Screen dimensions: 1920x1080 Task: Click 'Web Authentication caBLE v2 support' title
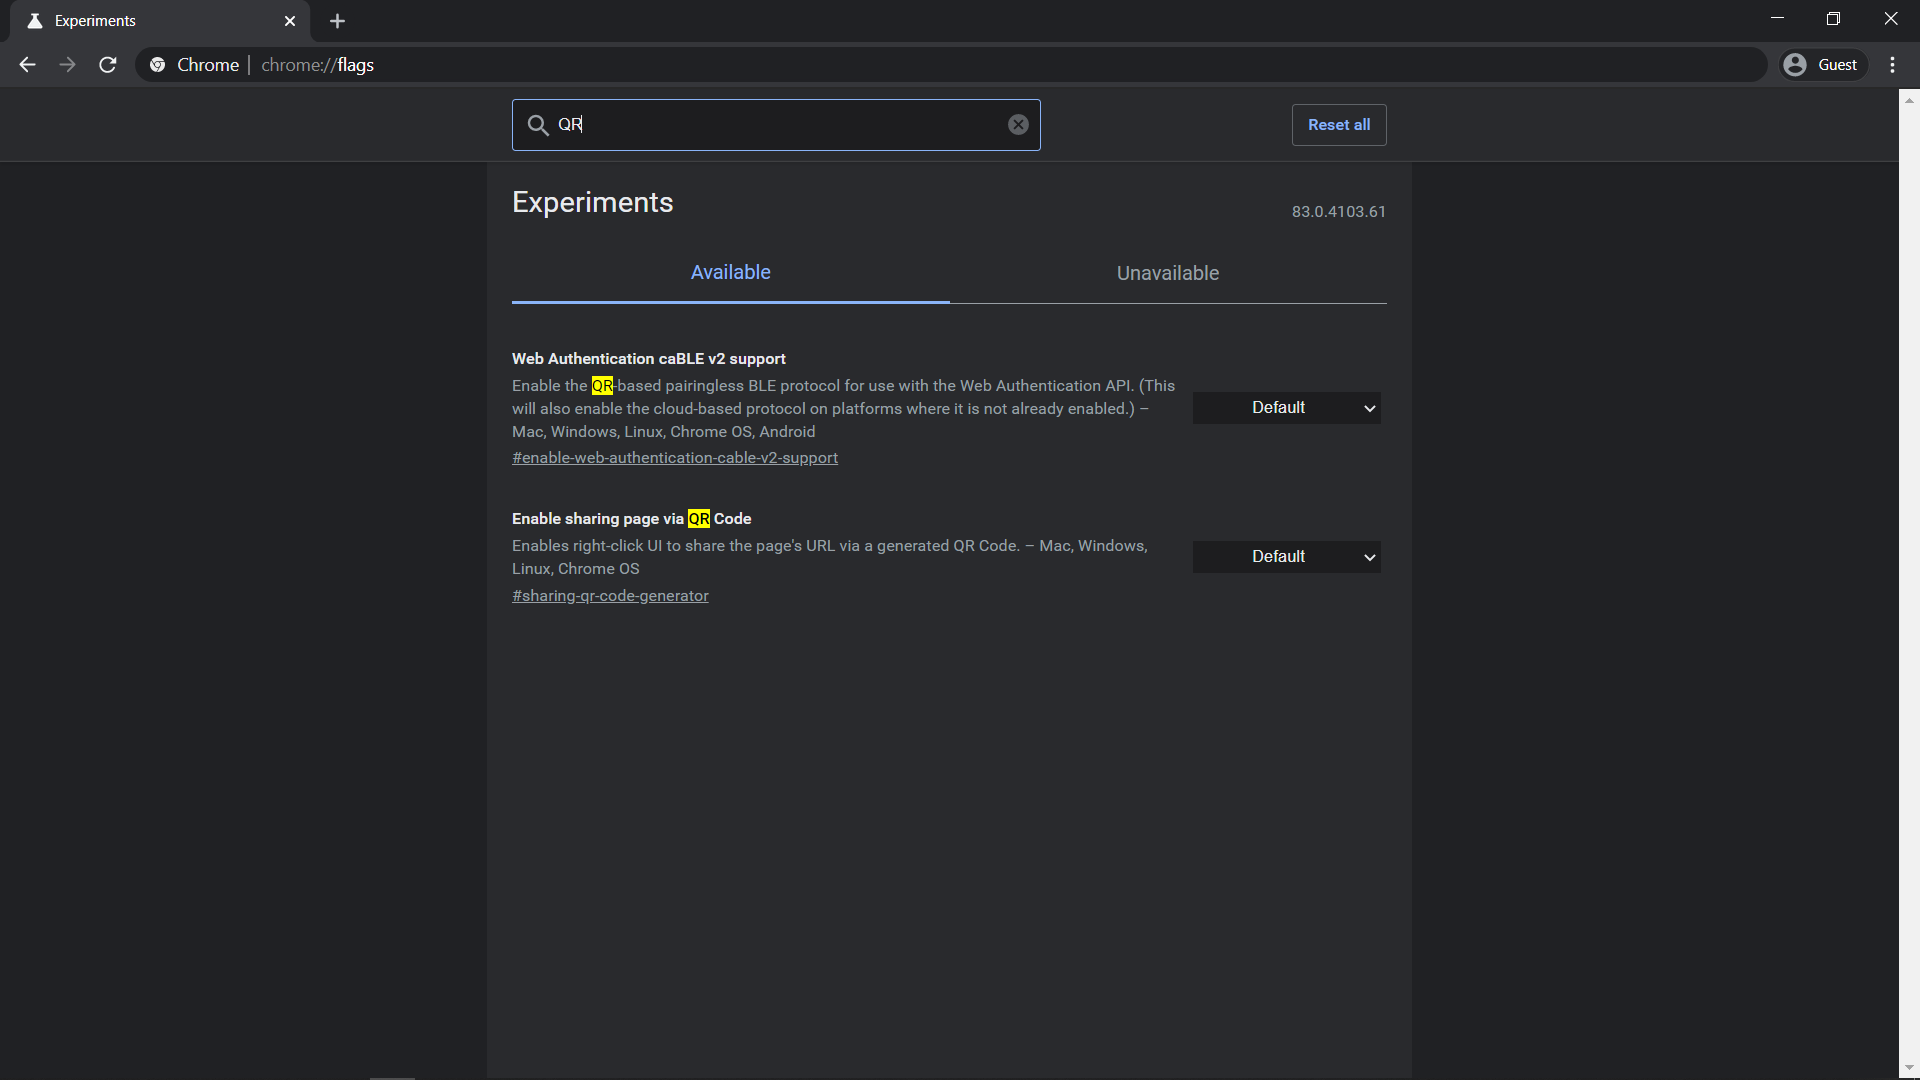pos(649,359)
